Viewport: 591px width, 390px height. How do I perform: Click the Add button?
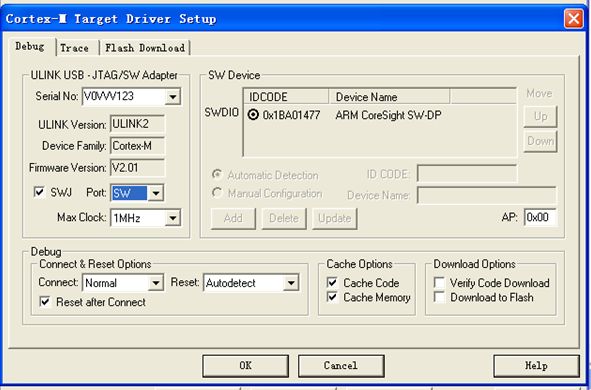point(233,218)
